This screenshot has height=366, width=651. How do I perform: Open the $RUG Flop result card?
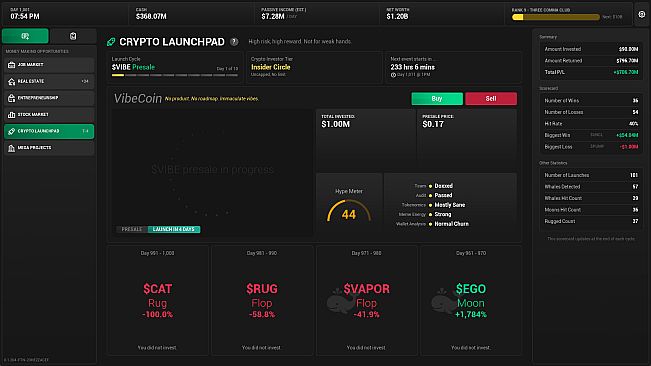tap(262, 300)
